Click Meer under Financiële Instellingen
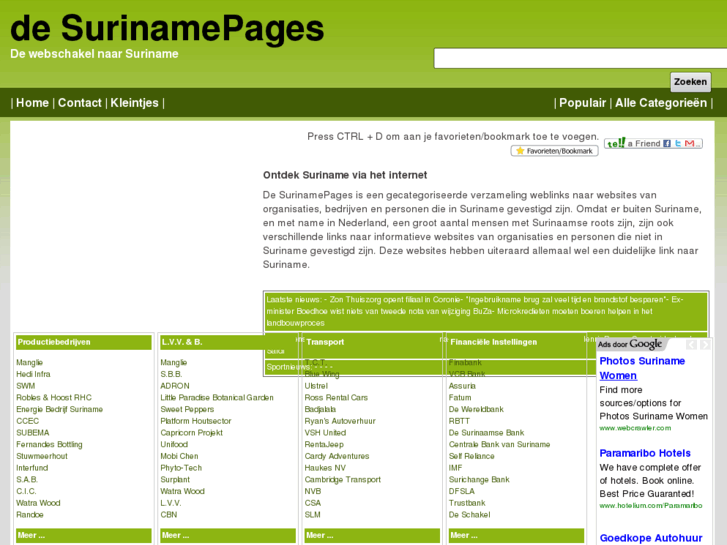This screenshot has height=545, width=727. coord(516,535)
